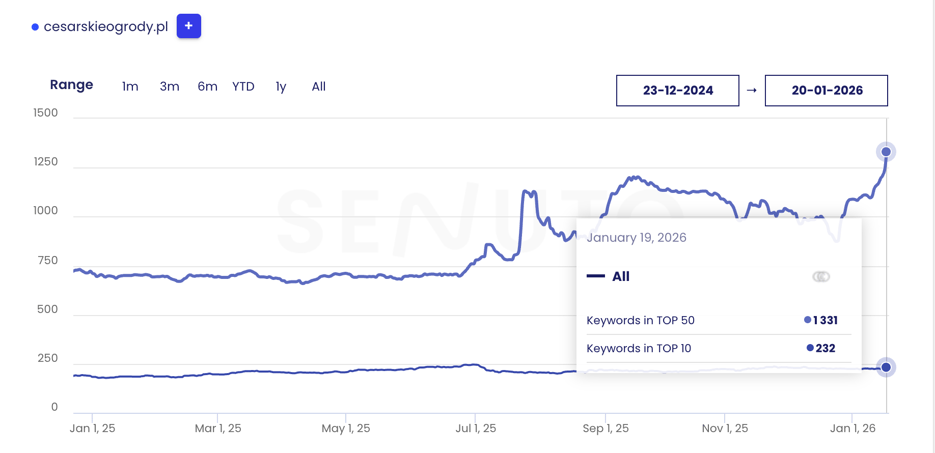Image resolution: width=935 pixels, height=453 pixels.
Task: Select the 1y range option
Action: click(281, 87)
